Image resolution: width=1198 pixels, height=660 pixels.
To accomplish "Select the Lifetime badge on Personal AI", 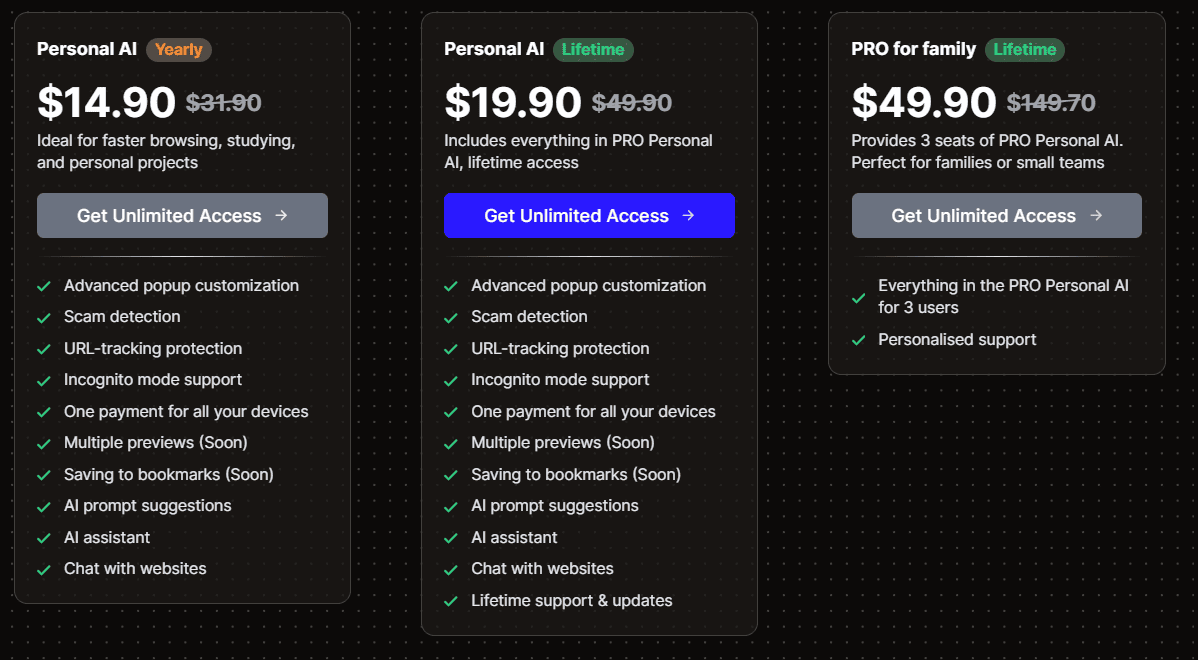I will (593, 48).
